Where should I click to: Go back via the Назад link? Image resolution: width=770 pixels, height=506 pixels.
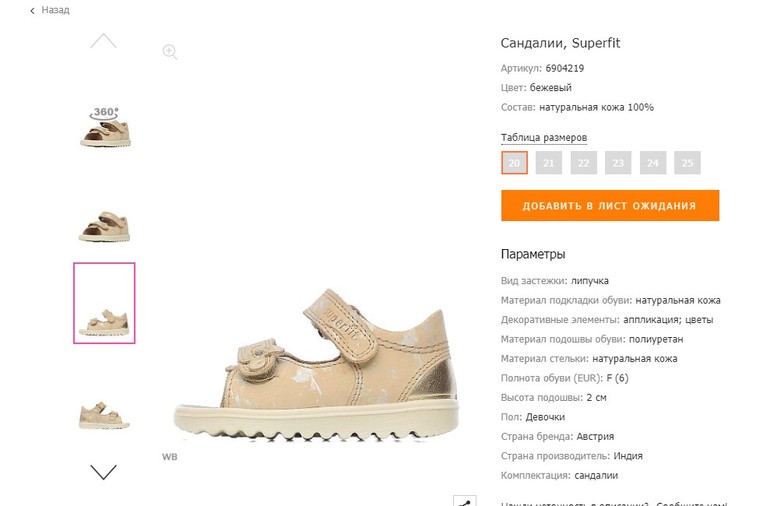(55, 10)
